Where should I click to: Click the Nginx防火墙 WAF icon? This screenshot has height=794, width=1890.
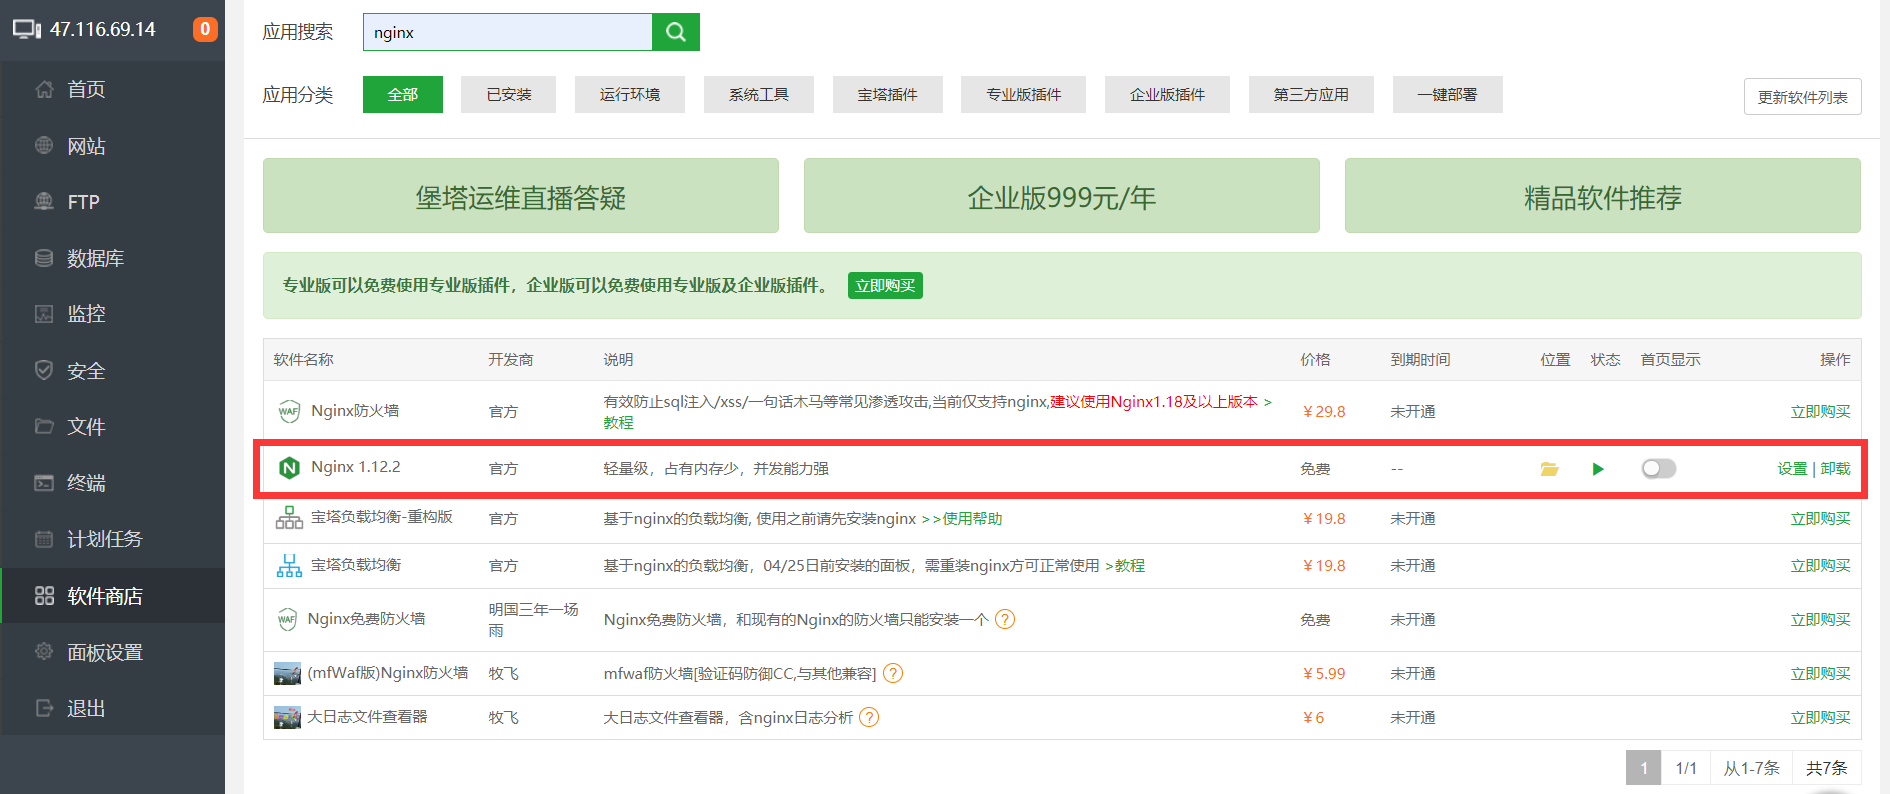pyautogui.click(x=289, y=411)
